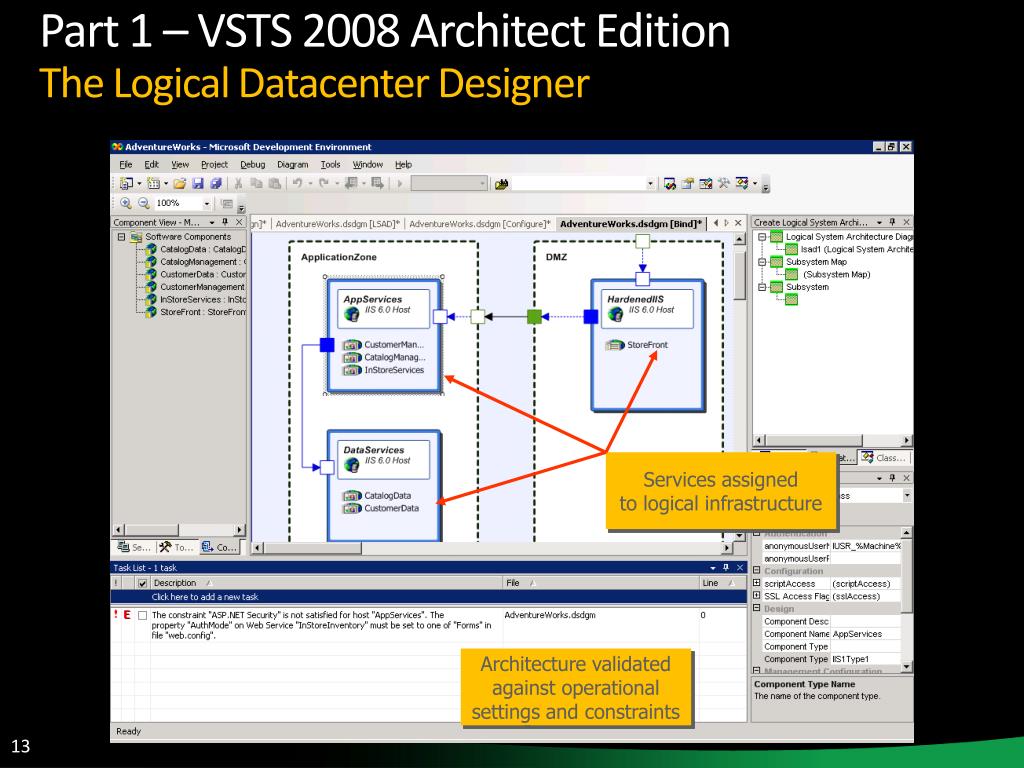1024x768 pixels.
Task: Sort tasks by the Description column header
Action: point(326,583)
